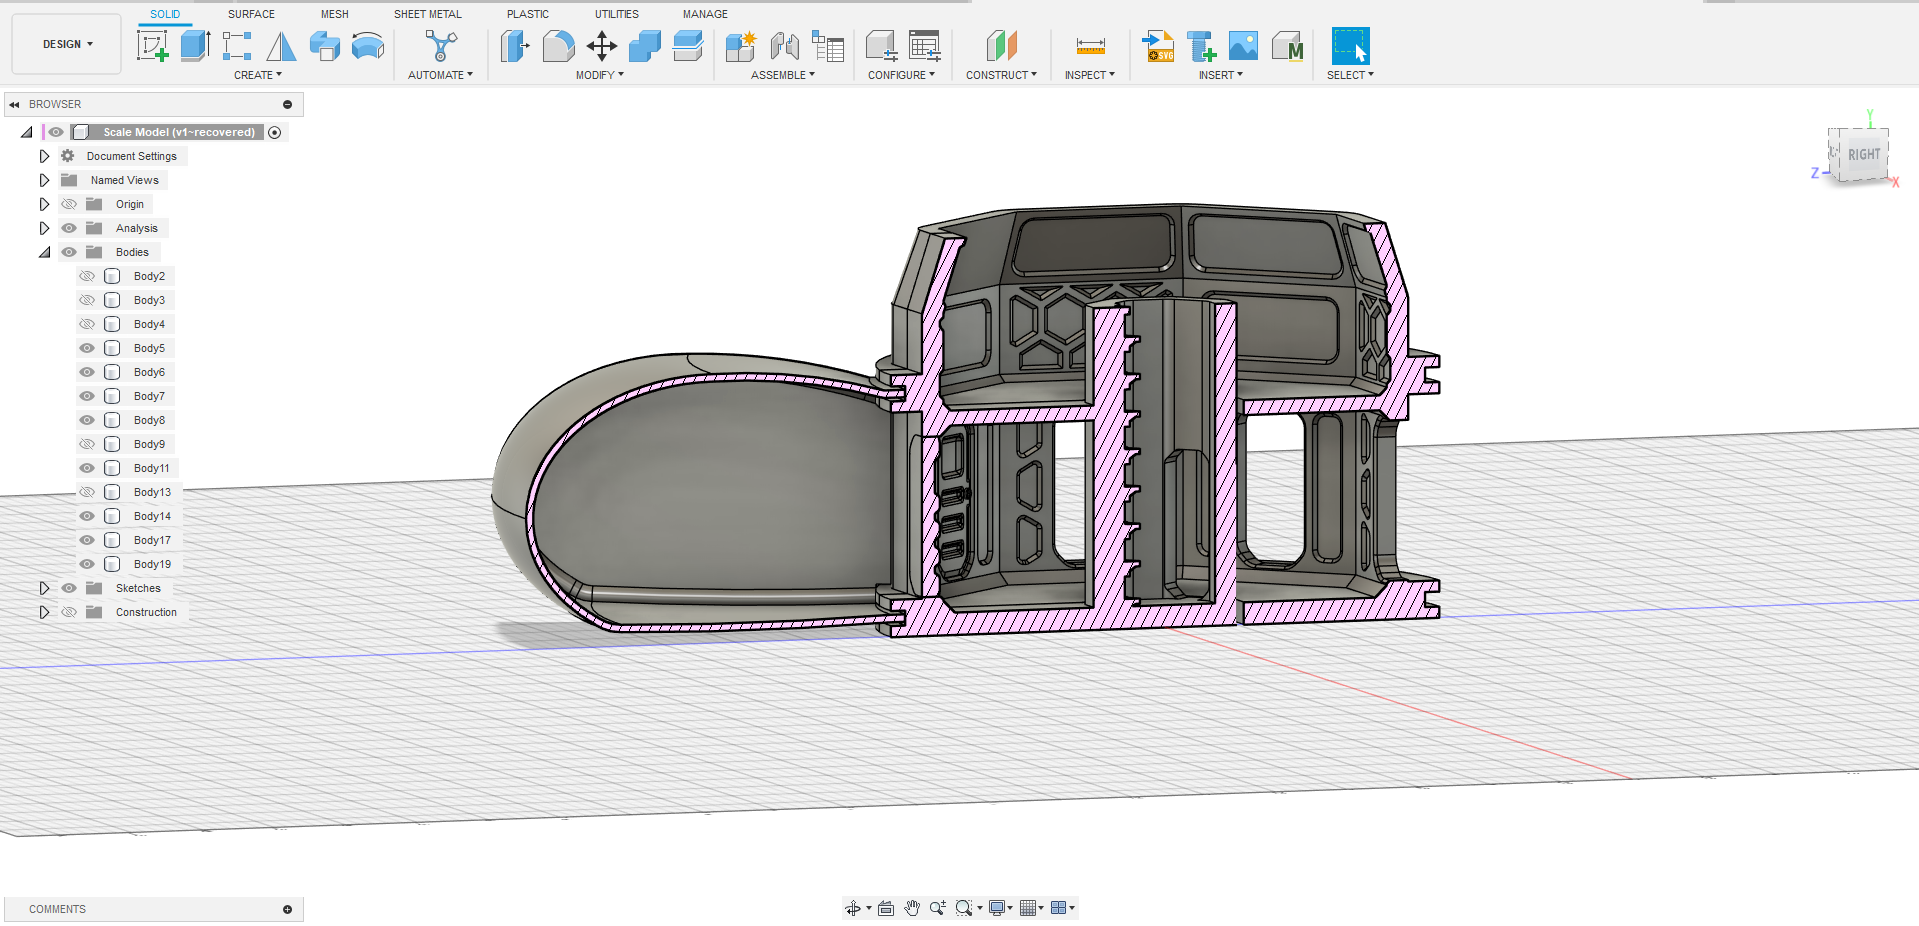This screenshot has height=926, width=1919.
Task: Toggle Origin folder visibility
Action: click(69, 204)
